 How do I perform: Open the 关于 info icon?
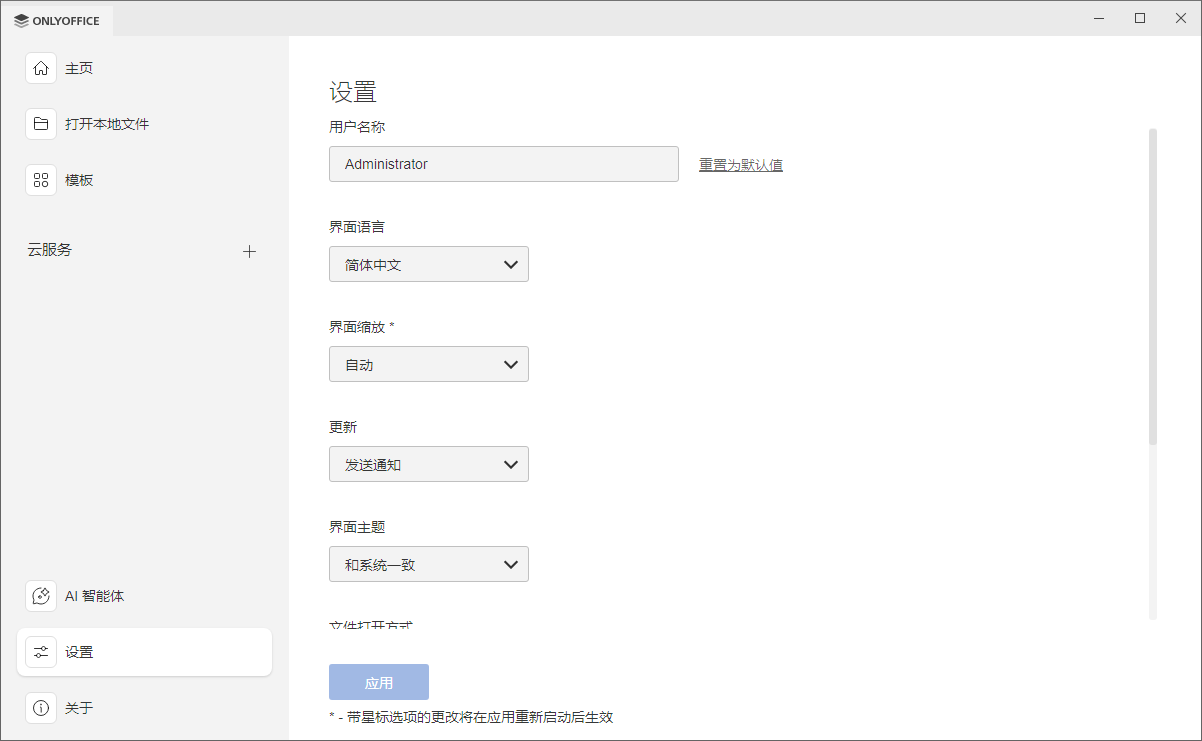click(x=40, y=707)
